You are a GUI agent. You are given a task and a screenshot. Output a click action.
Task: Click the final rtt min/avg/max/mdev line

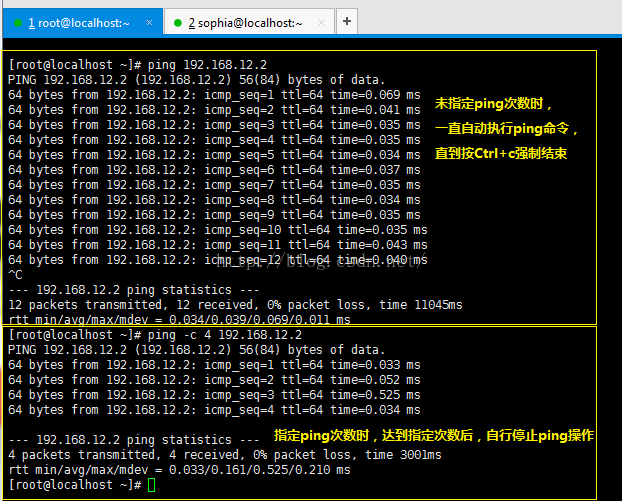point(179,470)
